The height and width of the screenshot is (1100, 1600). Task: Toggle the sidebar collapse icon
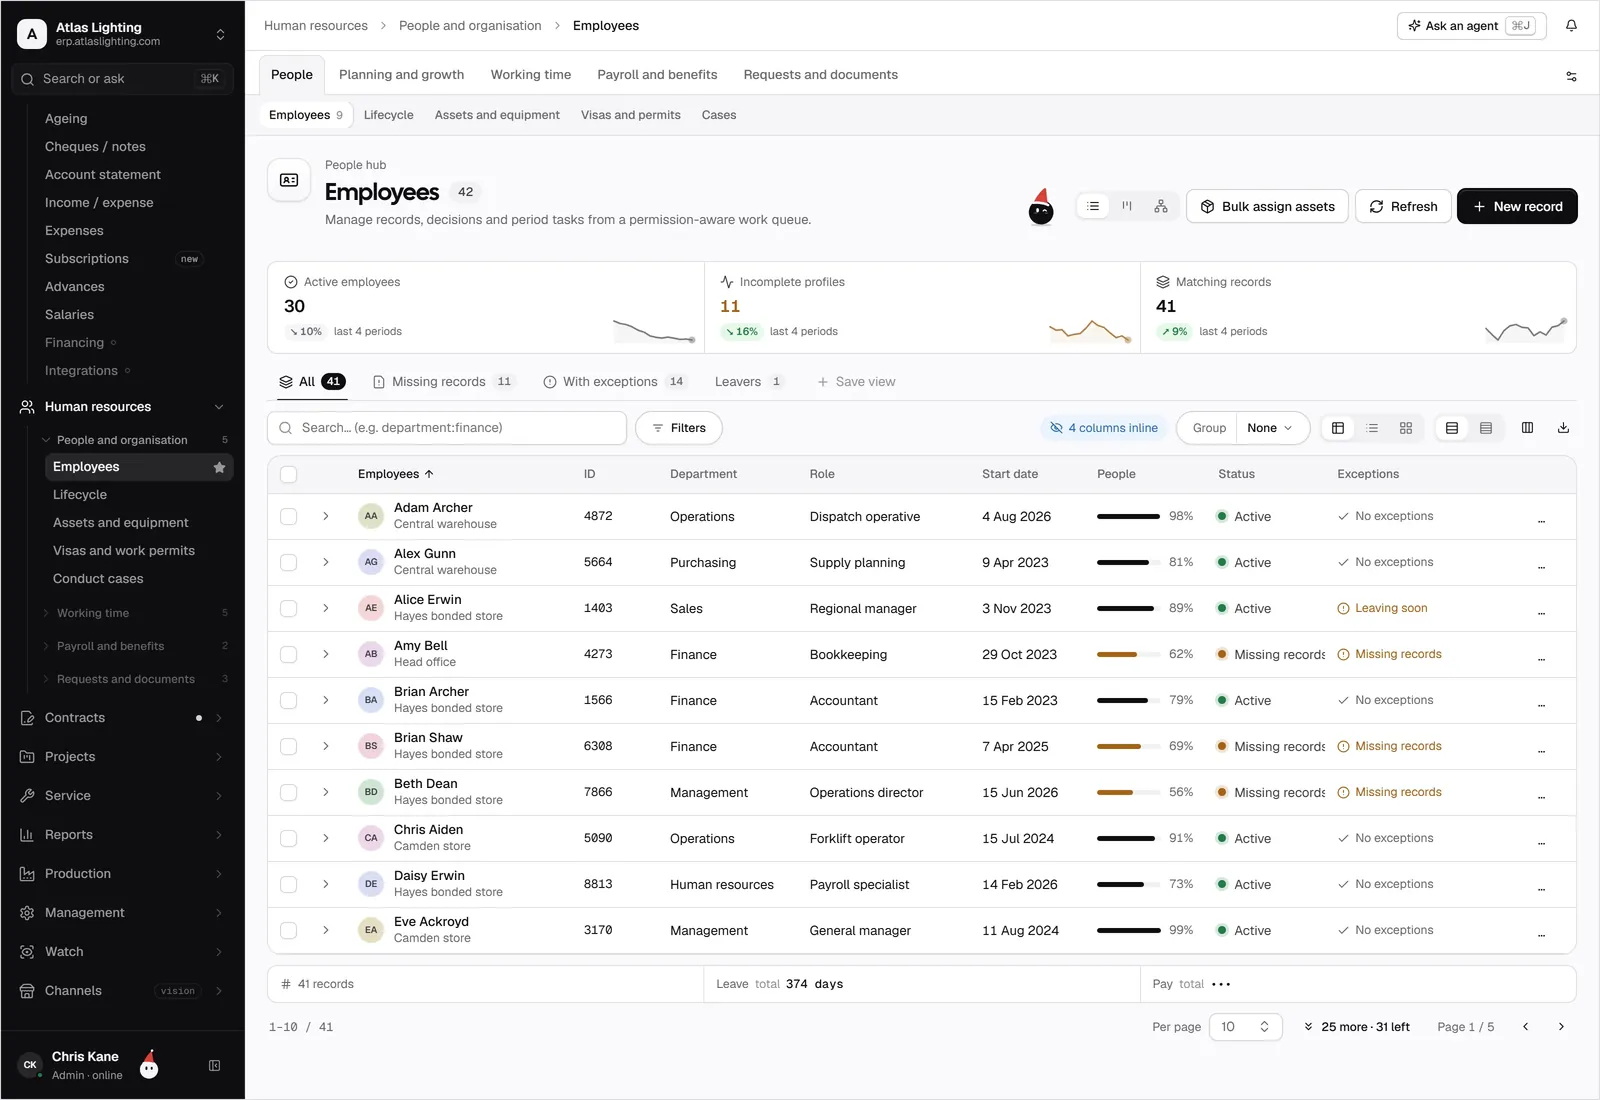214,1066
